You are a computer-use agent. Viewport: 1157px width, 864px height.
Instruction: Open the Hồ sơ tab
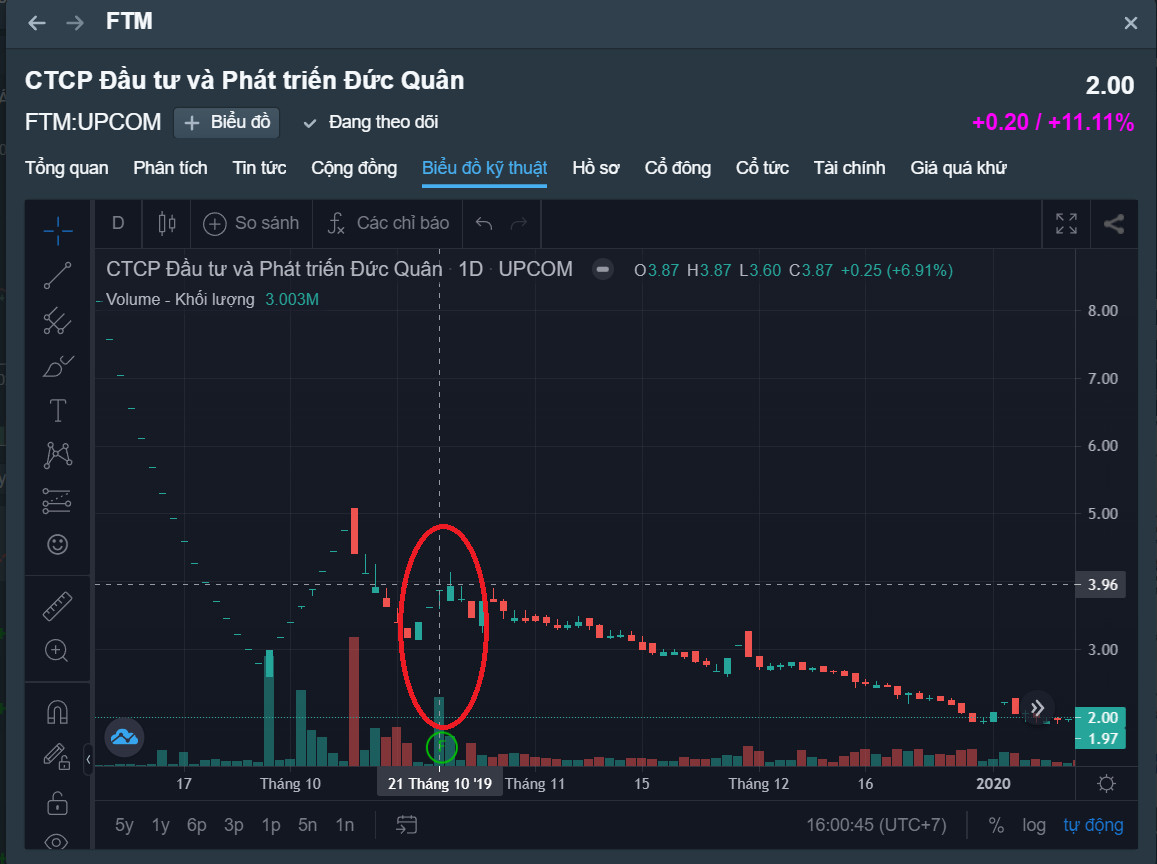pos(595,168)
